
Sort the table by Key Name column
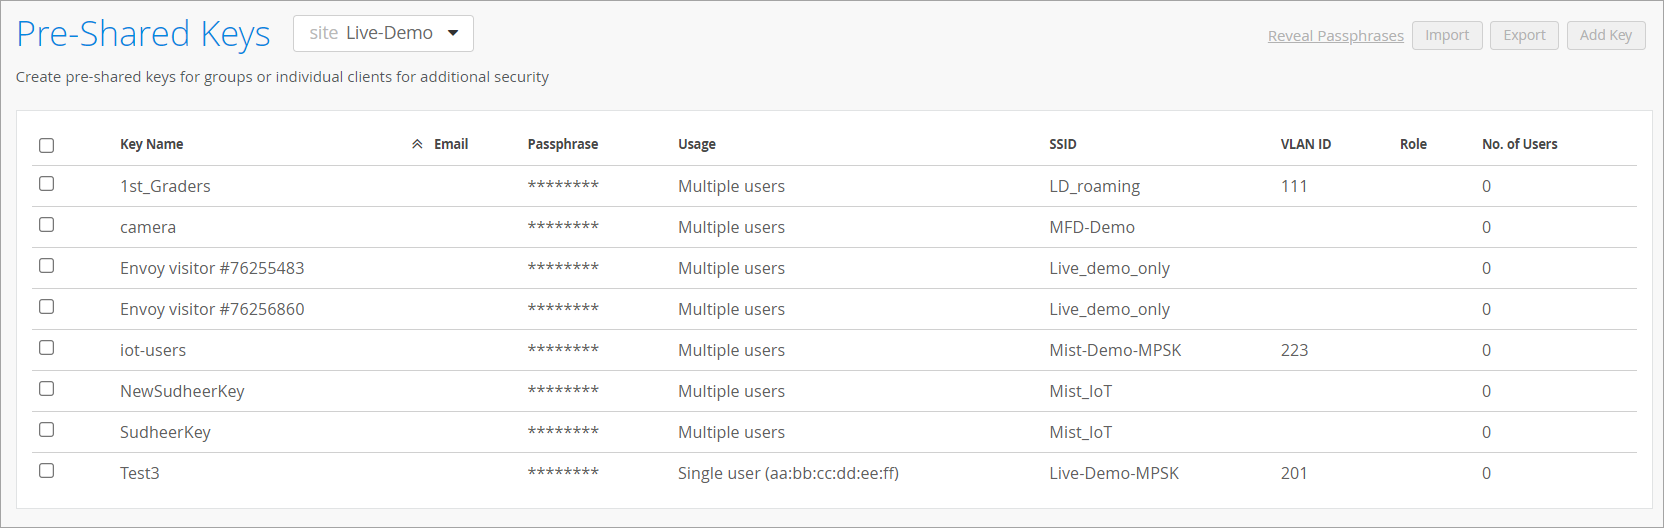tap(152, 144)
